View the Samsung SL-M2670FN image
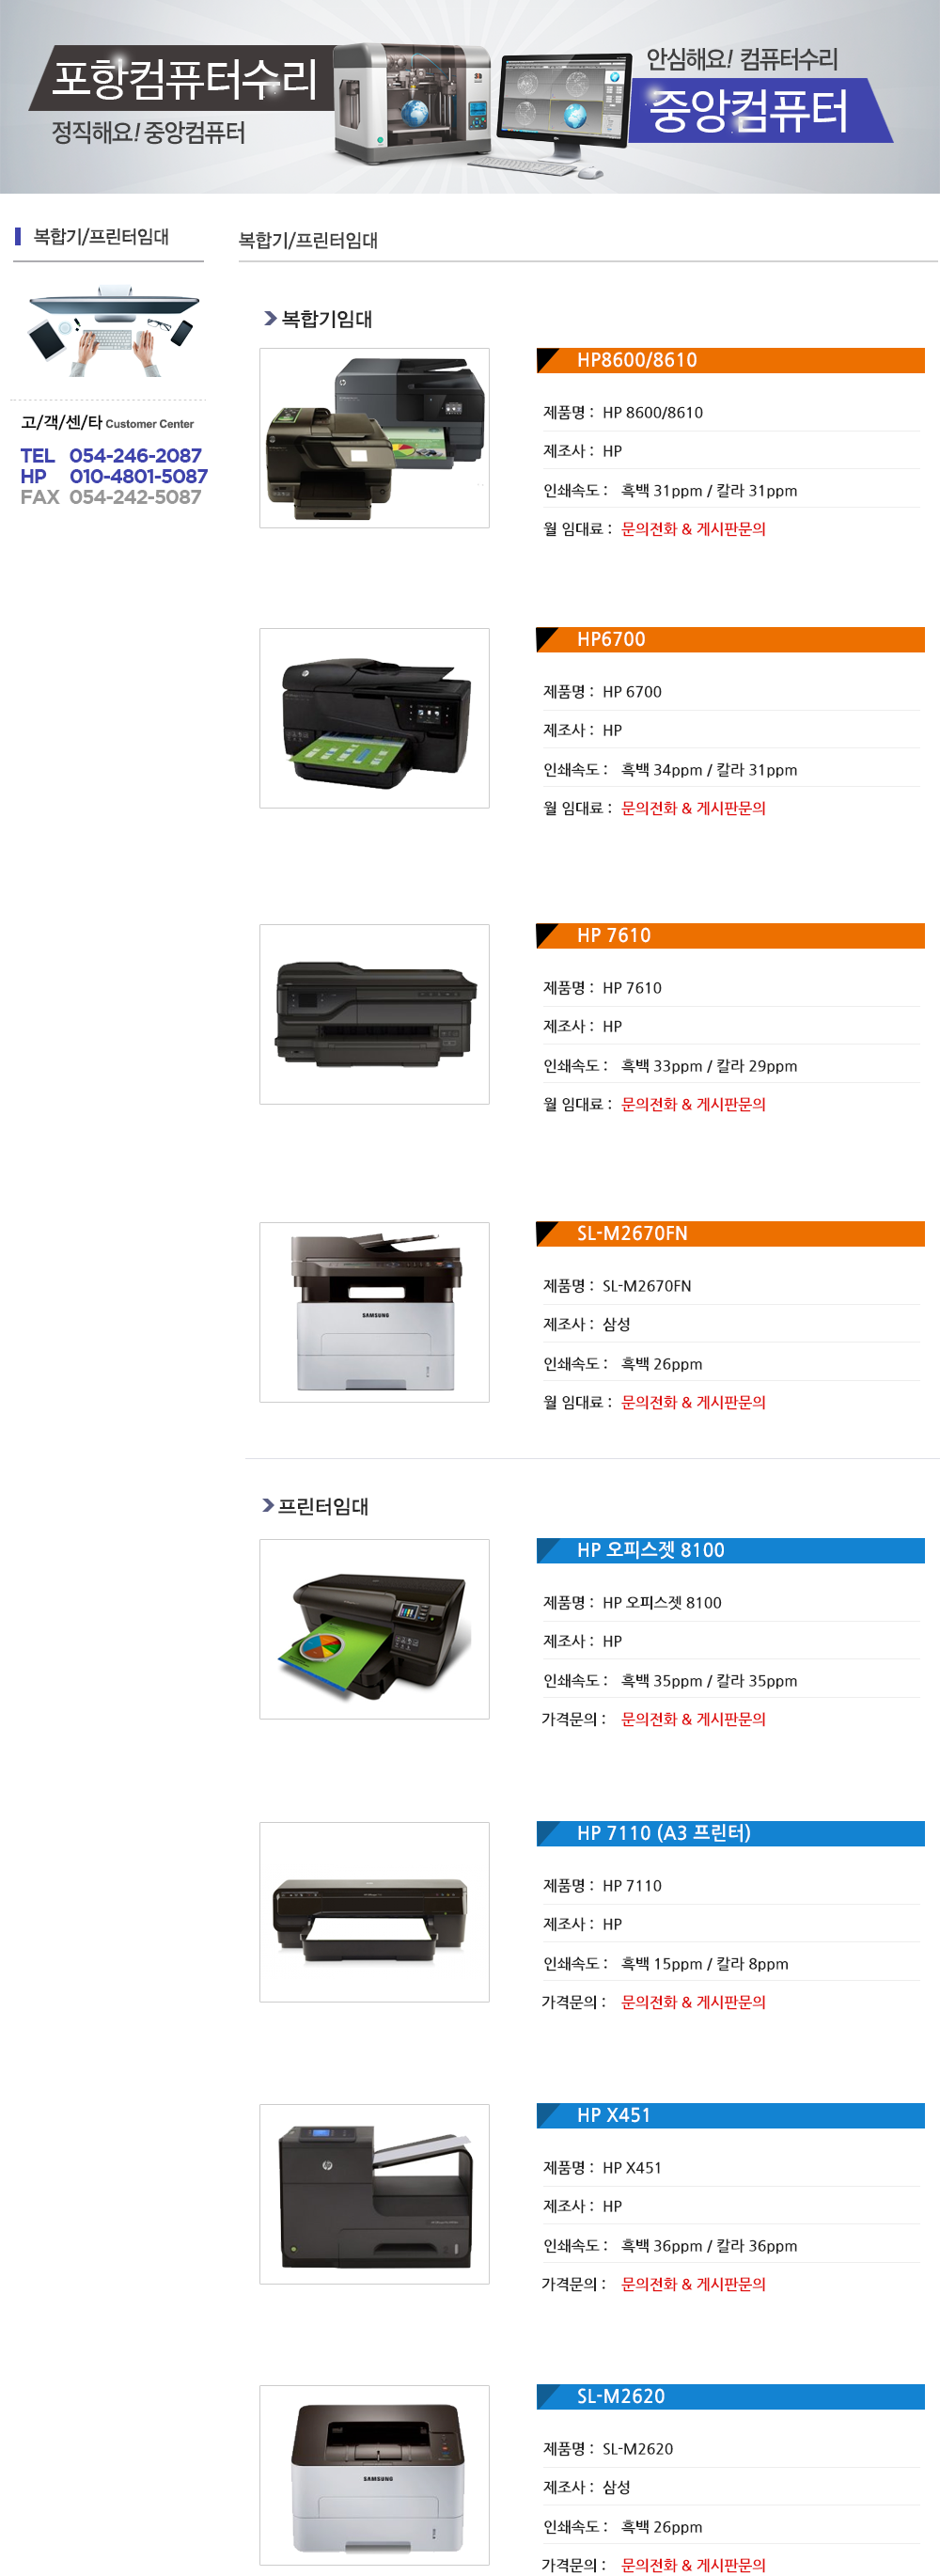 374,1312
